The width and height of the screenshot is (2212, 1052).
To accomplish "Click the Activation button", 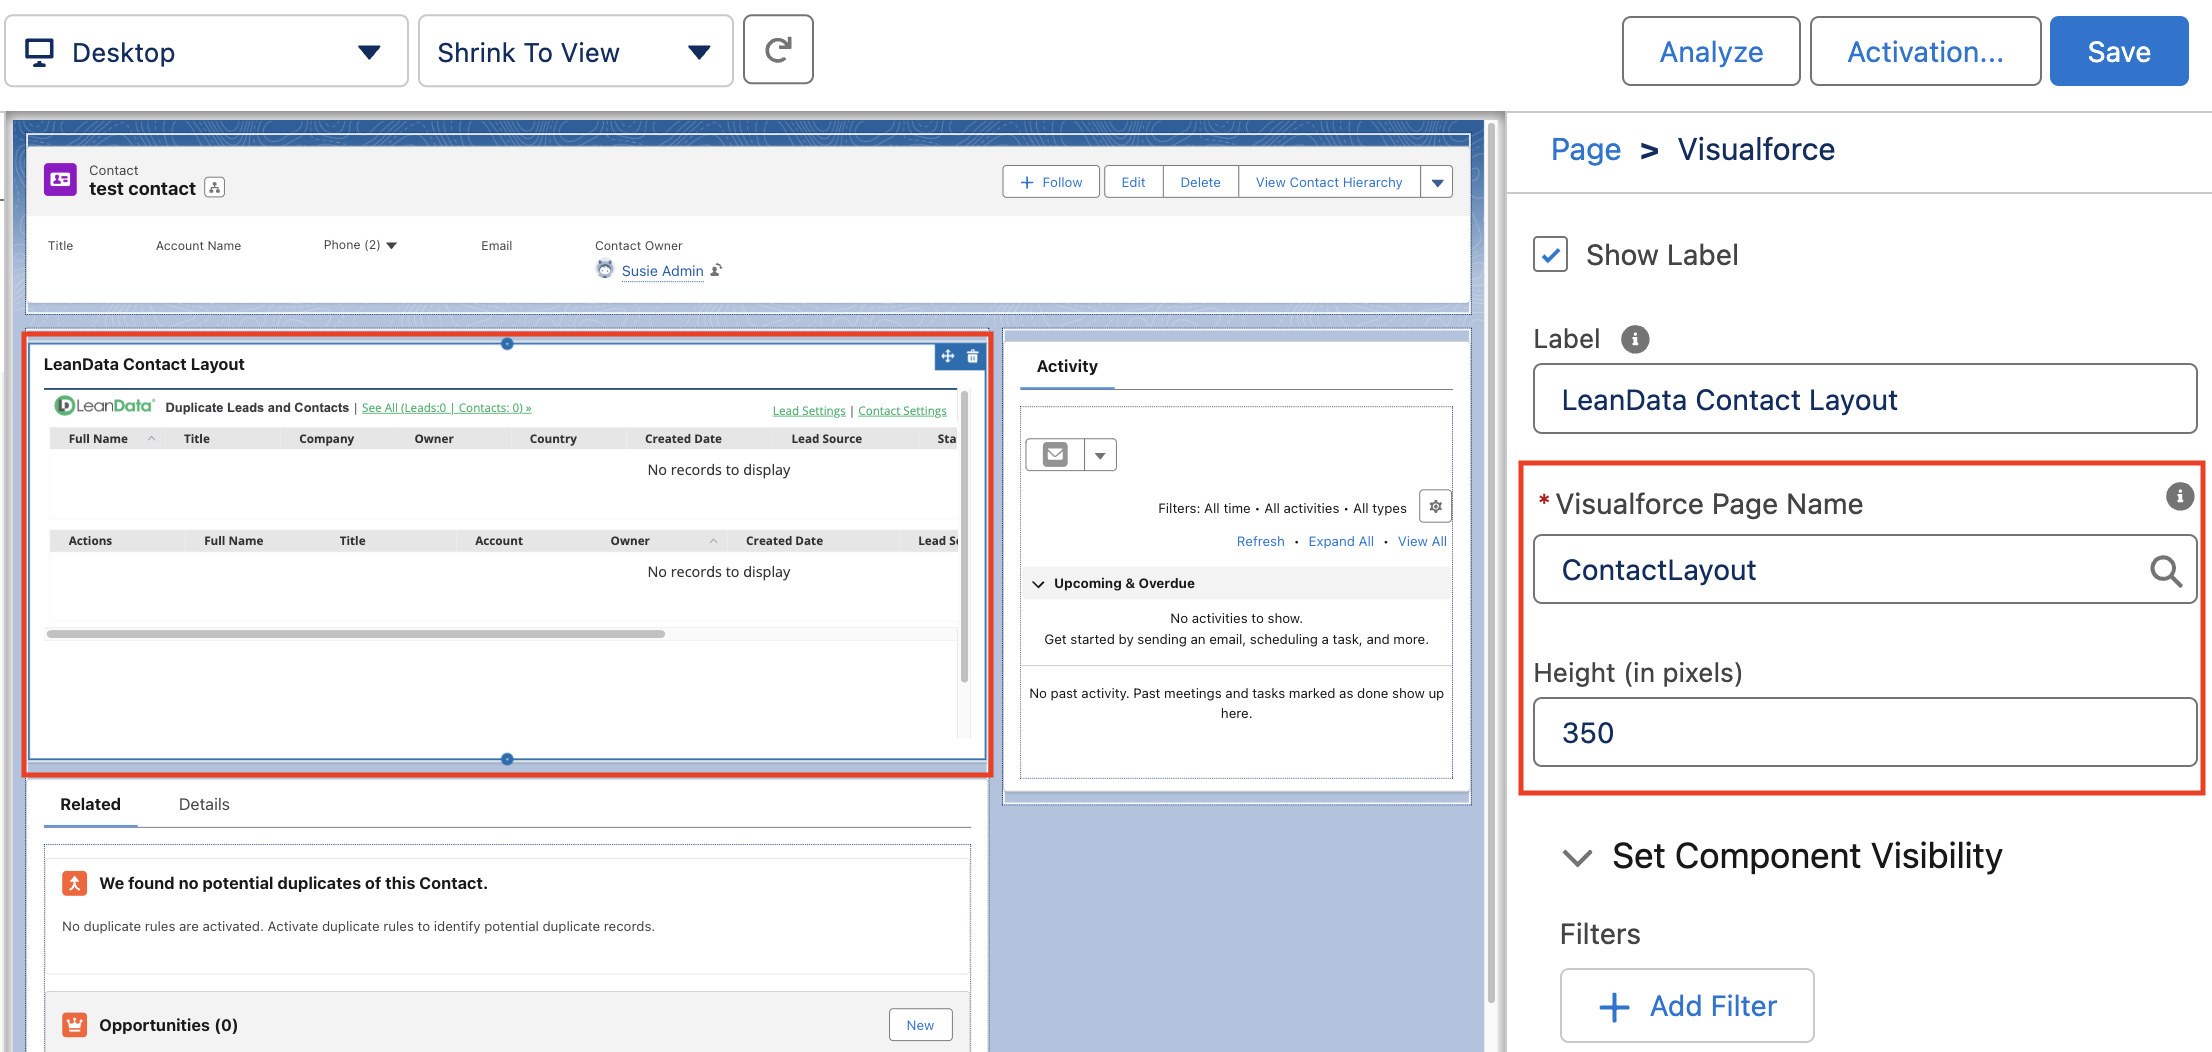I will (1925, 51).
